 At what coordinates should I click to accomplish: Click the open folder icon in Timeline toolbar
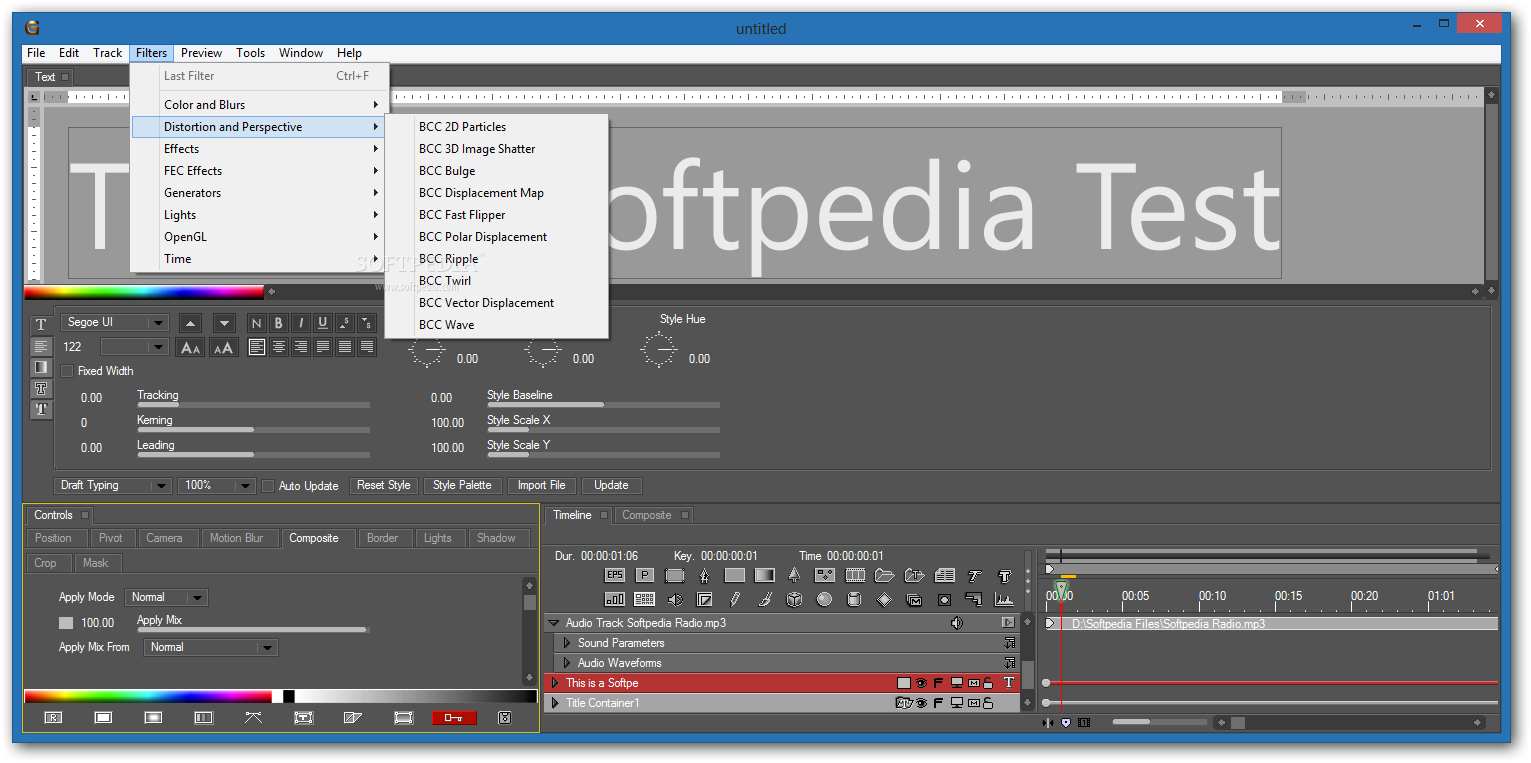pos(884,575)
